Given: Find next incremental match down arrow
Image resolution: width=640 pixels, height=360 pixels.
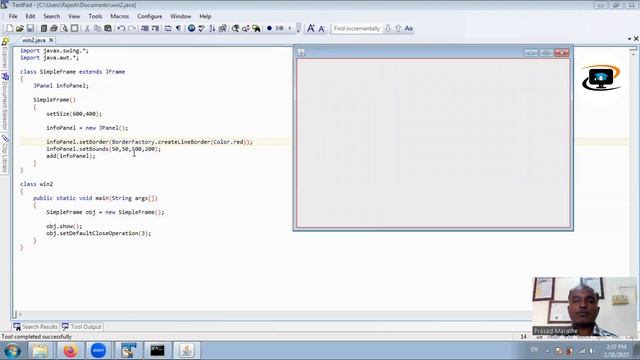Looking at the screenshot, I should click(388, 29).
